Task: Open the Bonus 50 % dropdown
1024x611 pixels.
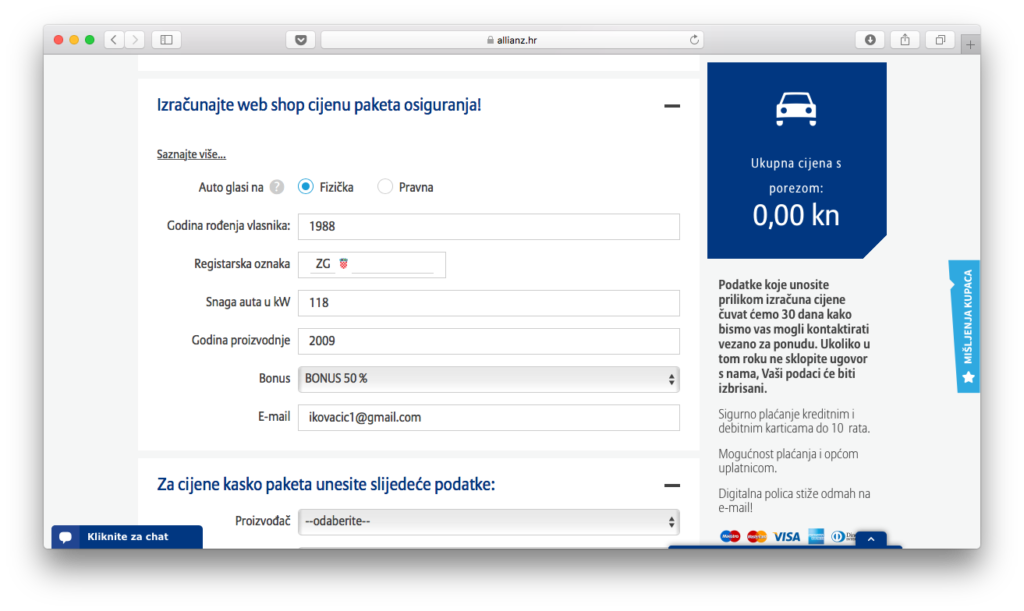Action: [488, 379]
